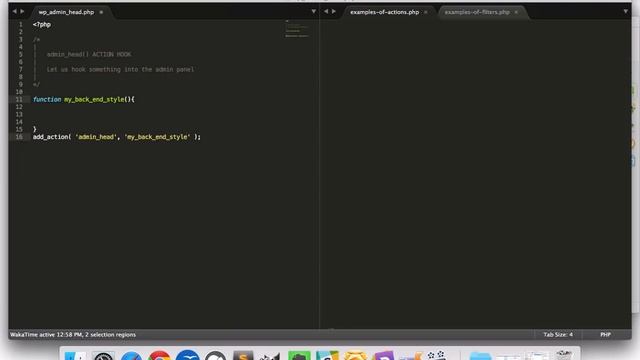This screenshot has height=360, width=640.
Task: Click line number 1 in gutter
Action: pos(20,24)
